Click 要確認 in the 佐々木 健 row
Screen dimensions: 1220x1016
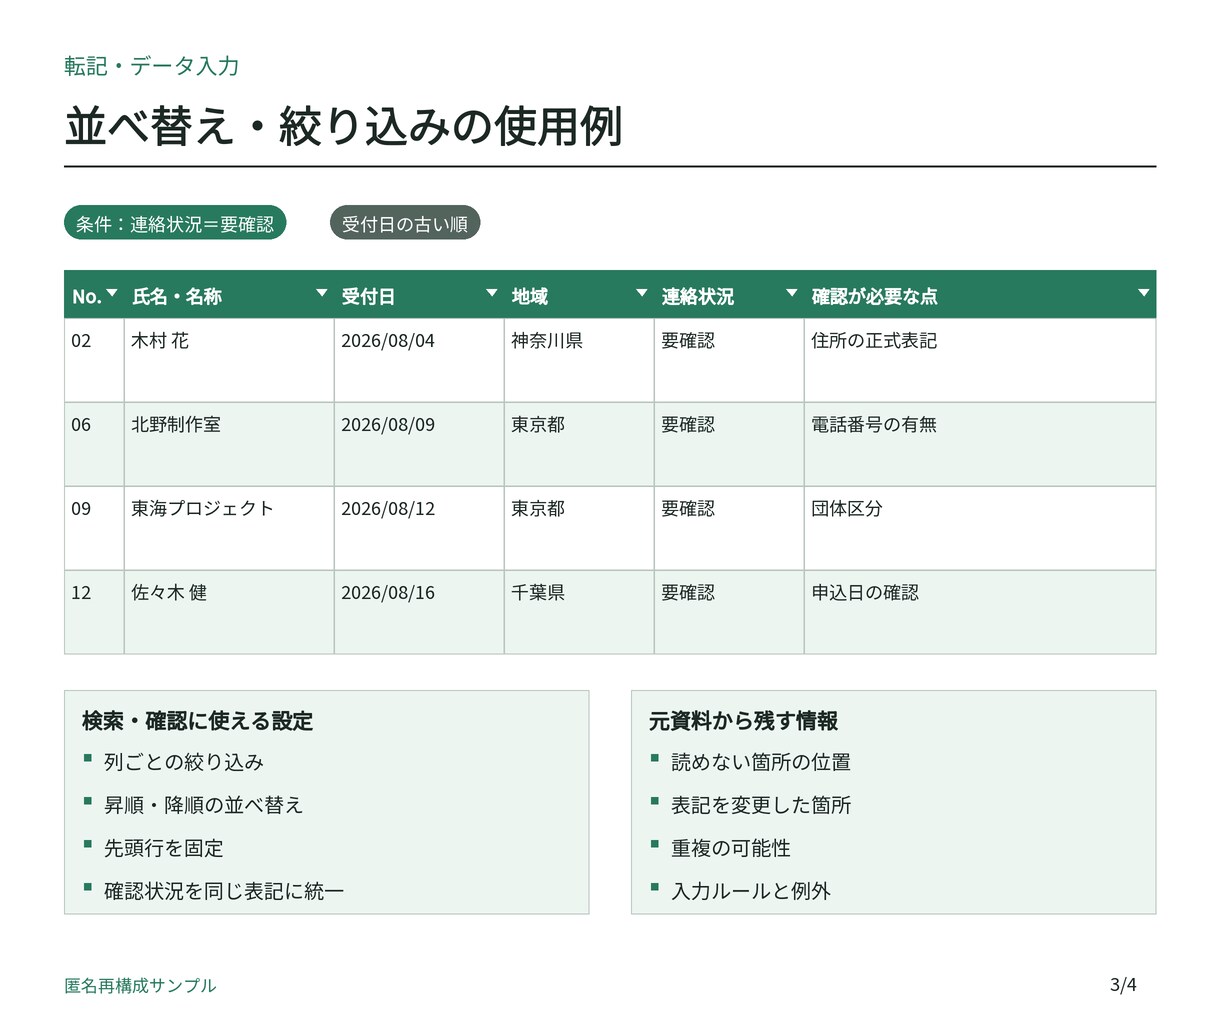[x=729, y=612]
